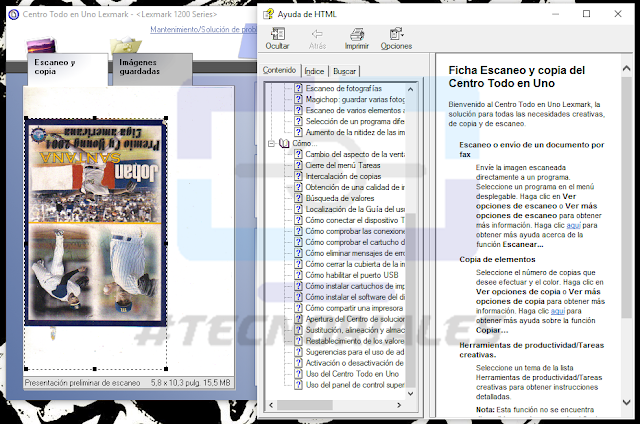The height and width of the screenshot is (424, 640).
Task: Open Magichop: guardar varias fotografías topic
Action: click(x=355, y=99)
